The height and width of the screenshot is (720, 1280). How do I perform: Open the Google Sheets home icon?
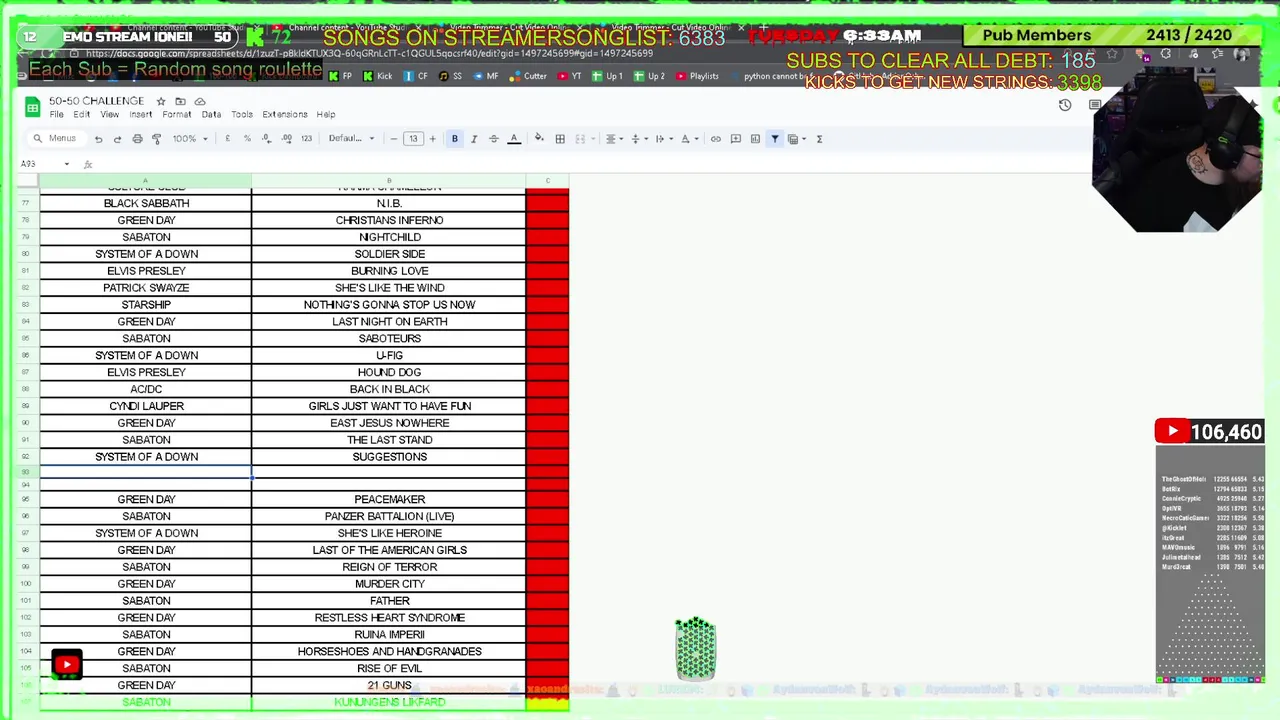tap(32, 107)
